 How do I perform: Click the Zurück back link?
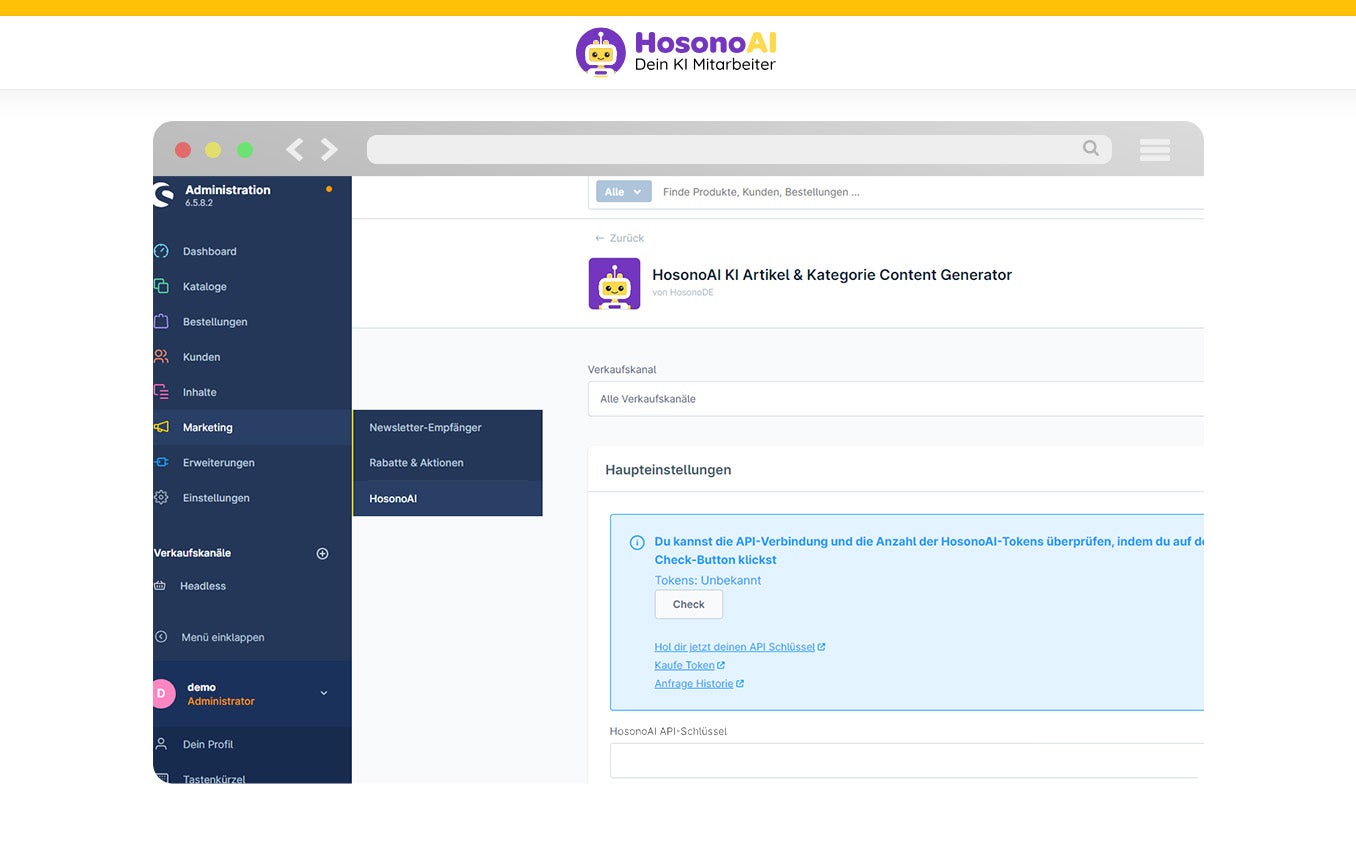point(619,238)
